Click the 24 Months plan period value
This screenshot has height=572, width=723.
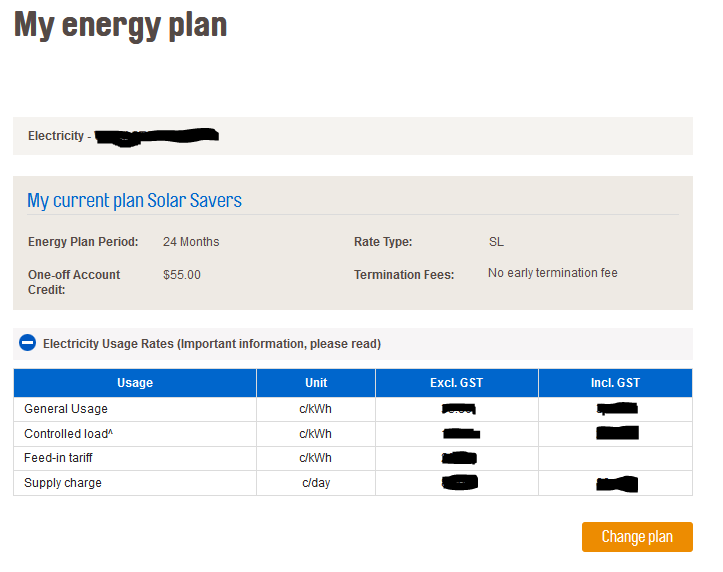pos(191,242)
